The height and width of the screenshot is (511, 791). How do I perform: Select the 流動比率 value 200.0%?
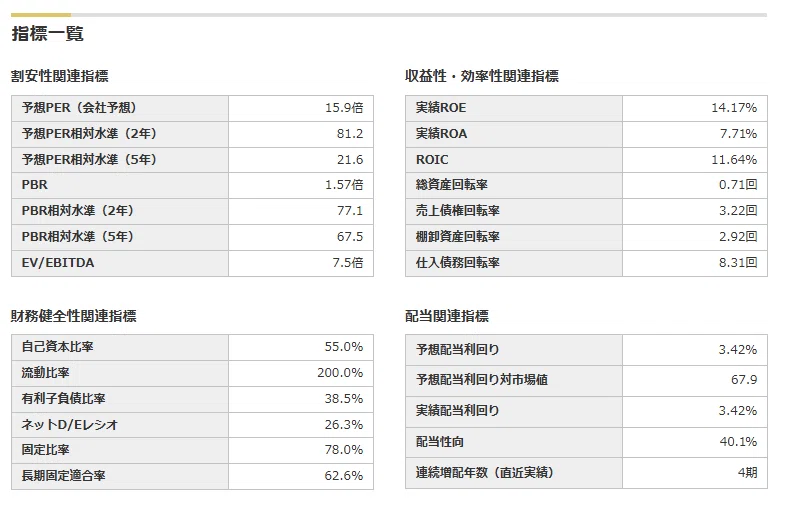pos(340,372)
